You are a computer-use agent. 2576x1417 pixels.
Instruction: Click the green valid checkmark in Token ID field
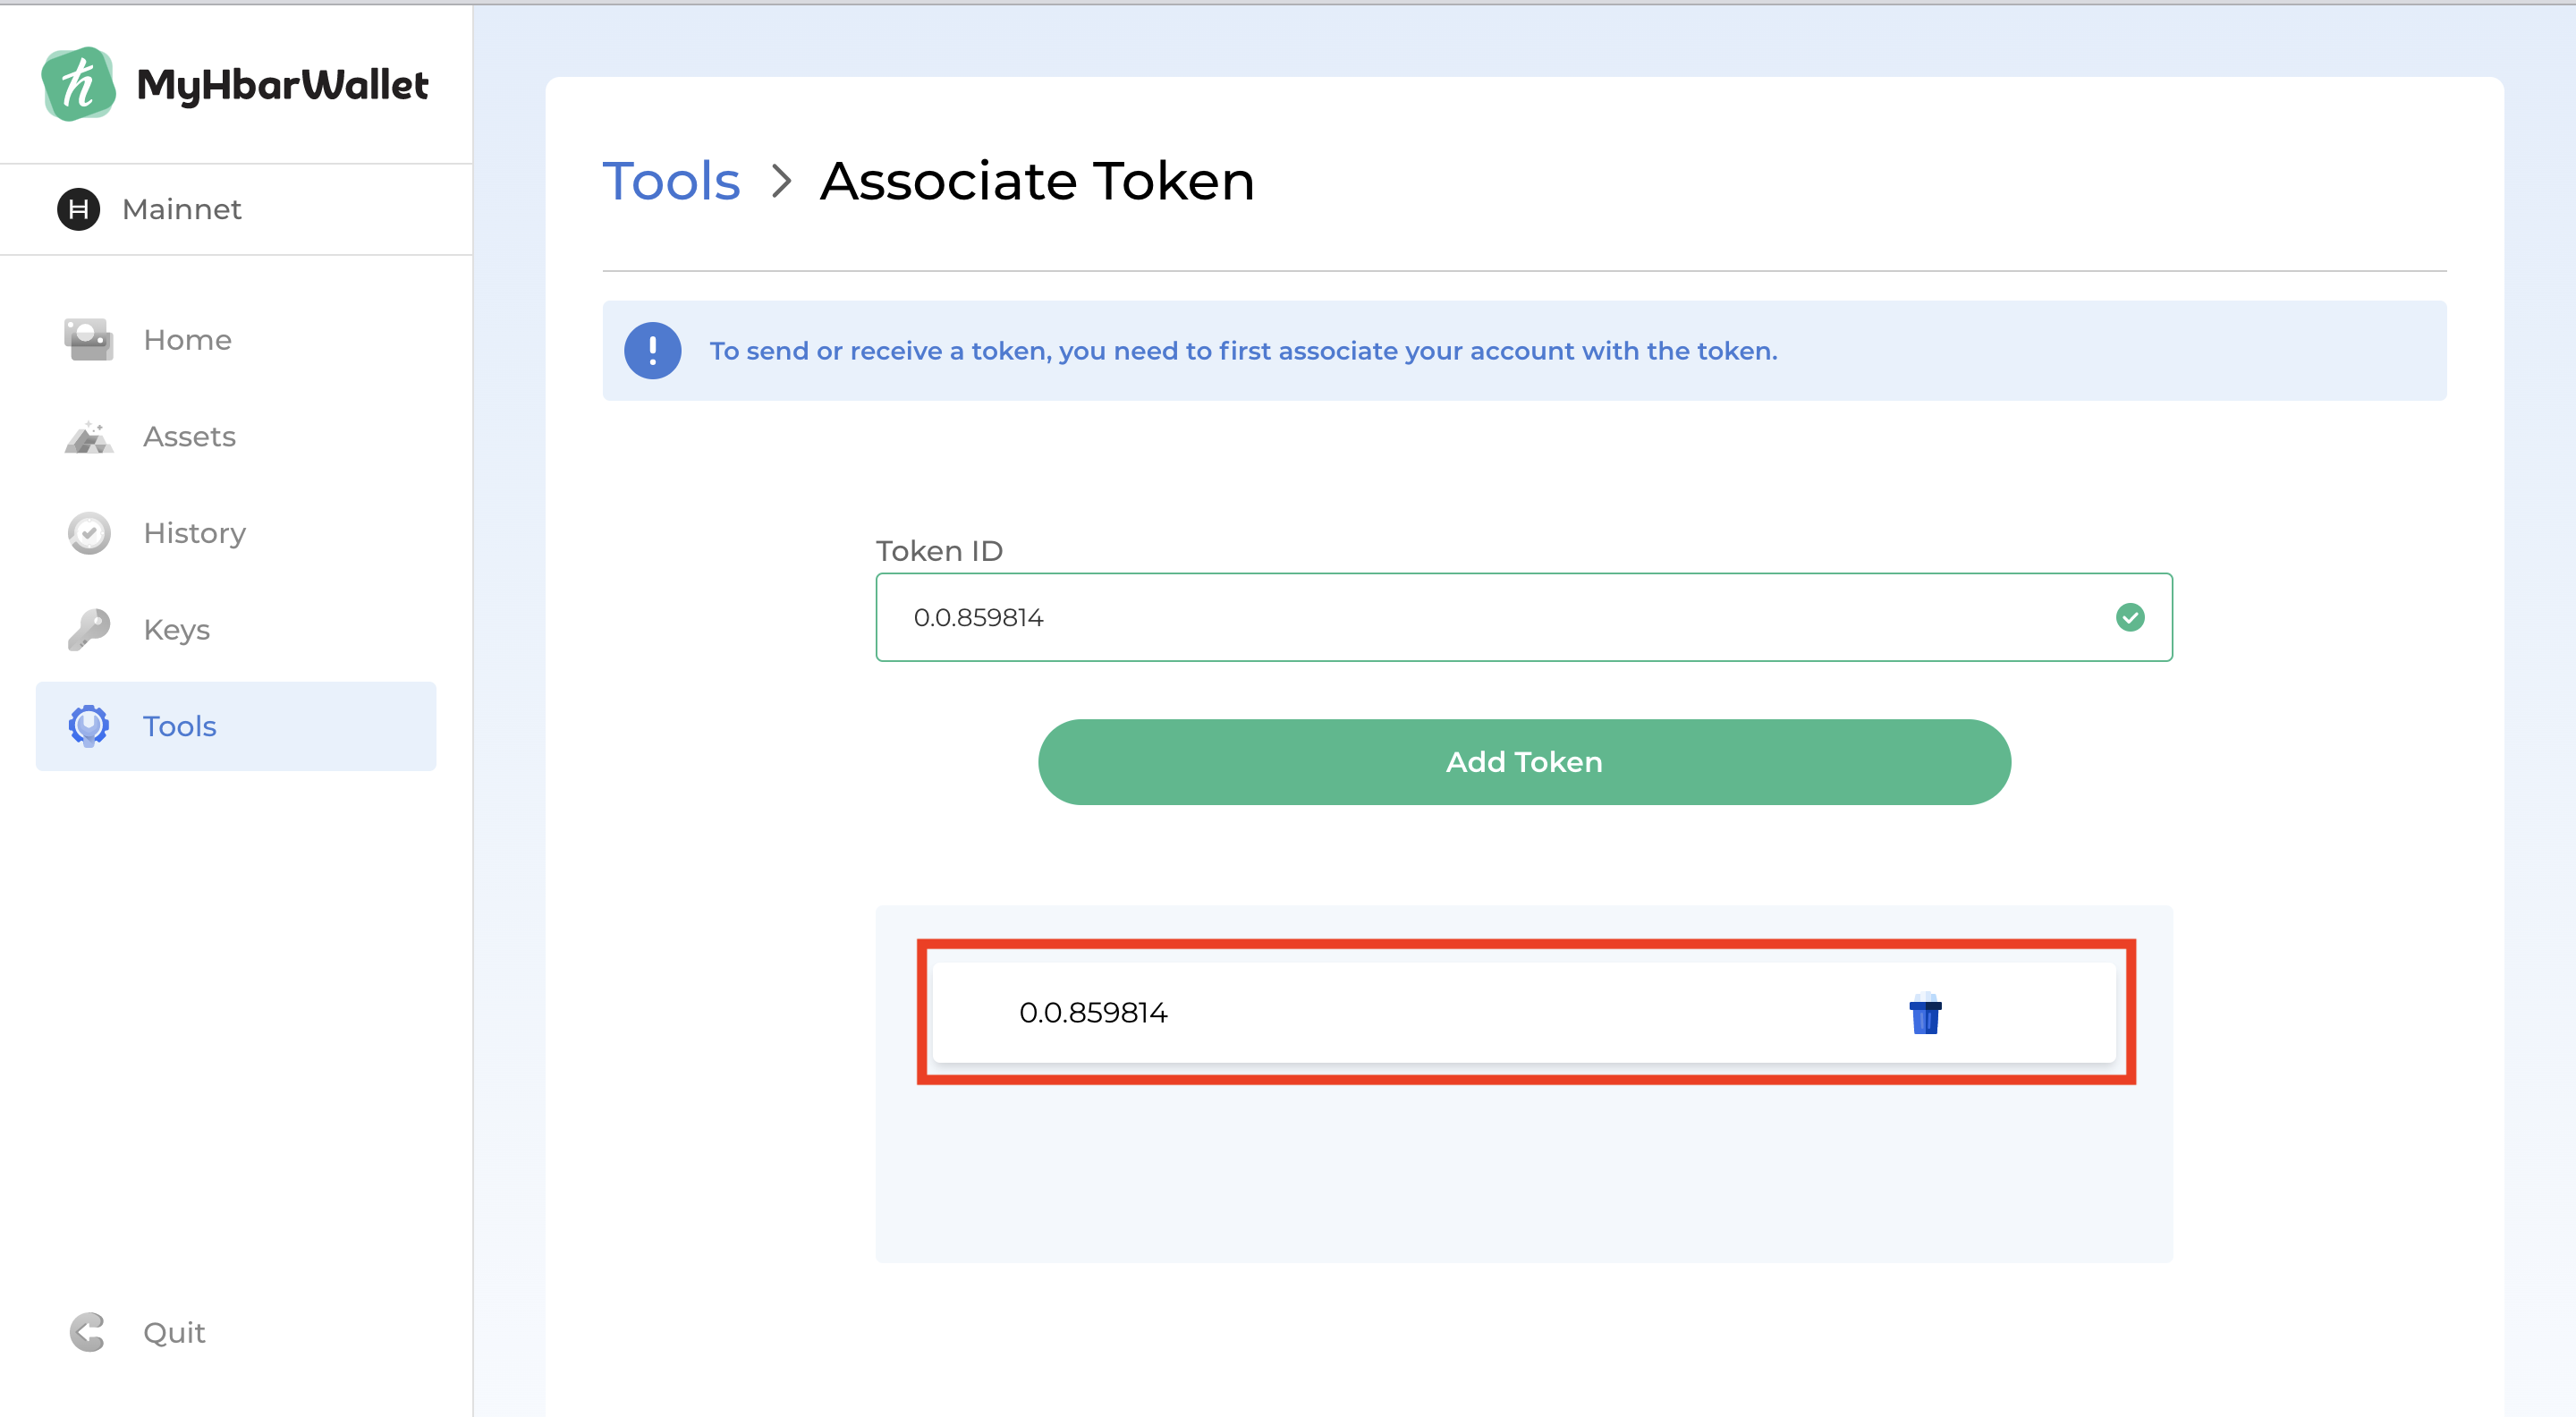pos(2130,617)
